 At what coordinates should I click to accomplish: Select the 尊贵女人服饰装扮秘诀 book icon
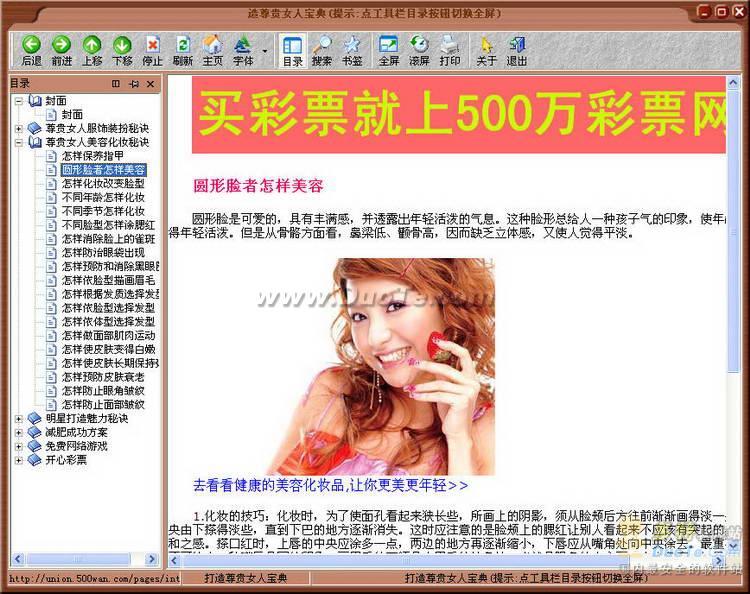point(34,128)
